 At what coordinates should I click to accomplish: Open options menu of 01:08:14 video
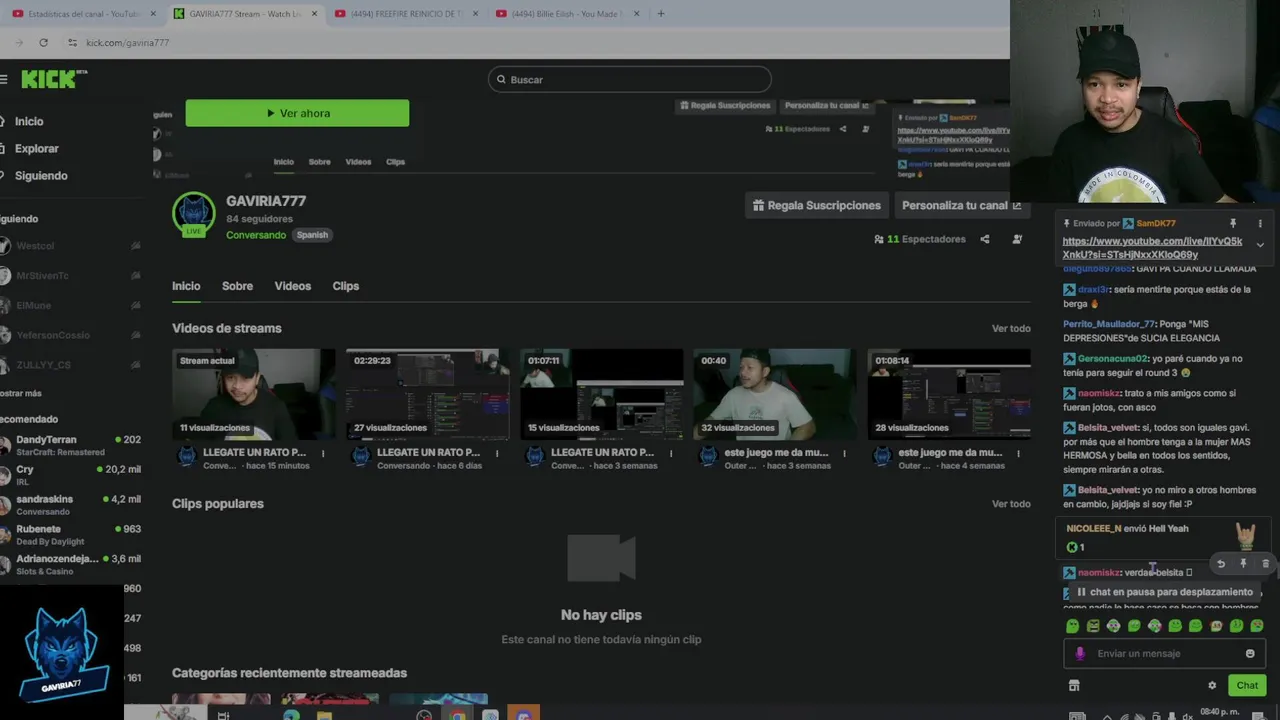(x=1019, y=453)
